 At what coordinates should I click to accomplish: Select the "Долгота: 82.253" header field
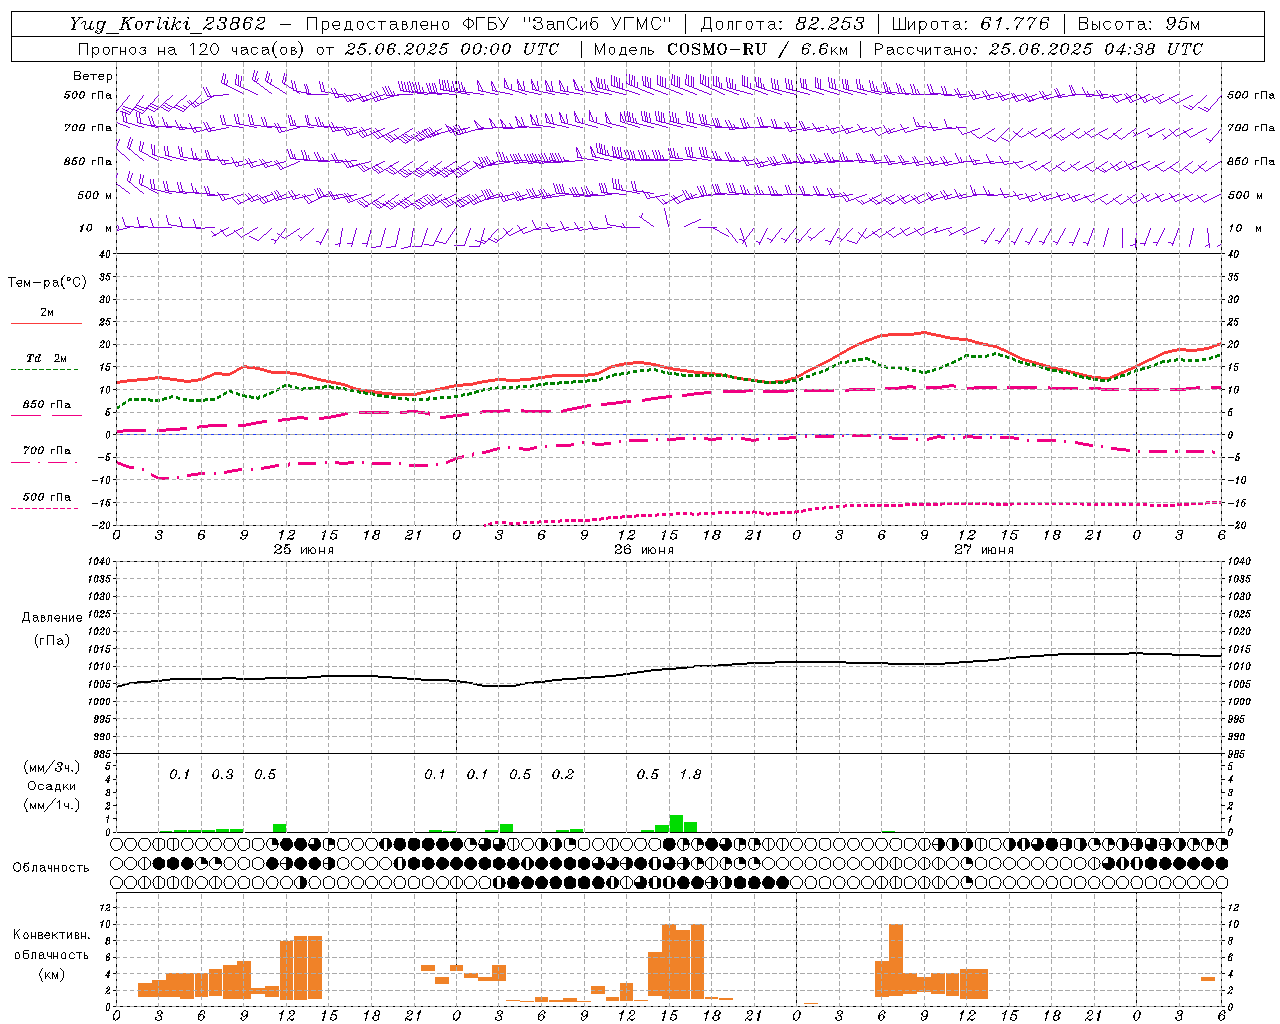[x=783, y=24]
